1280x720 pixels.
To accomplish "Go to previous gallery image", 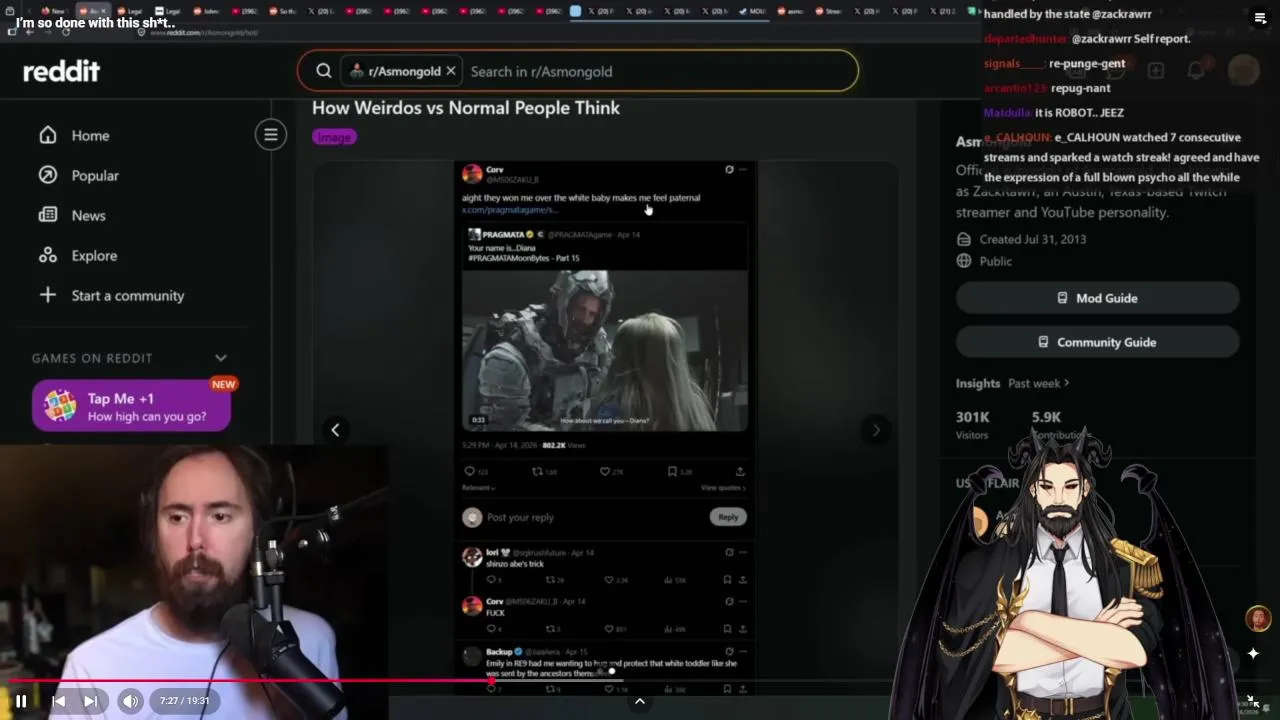I will coord(335,430).
